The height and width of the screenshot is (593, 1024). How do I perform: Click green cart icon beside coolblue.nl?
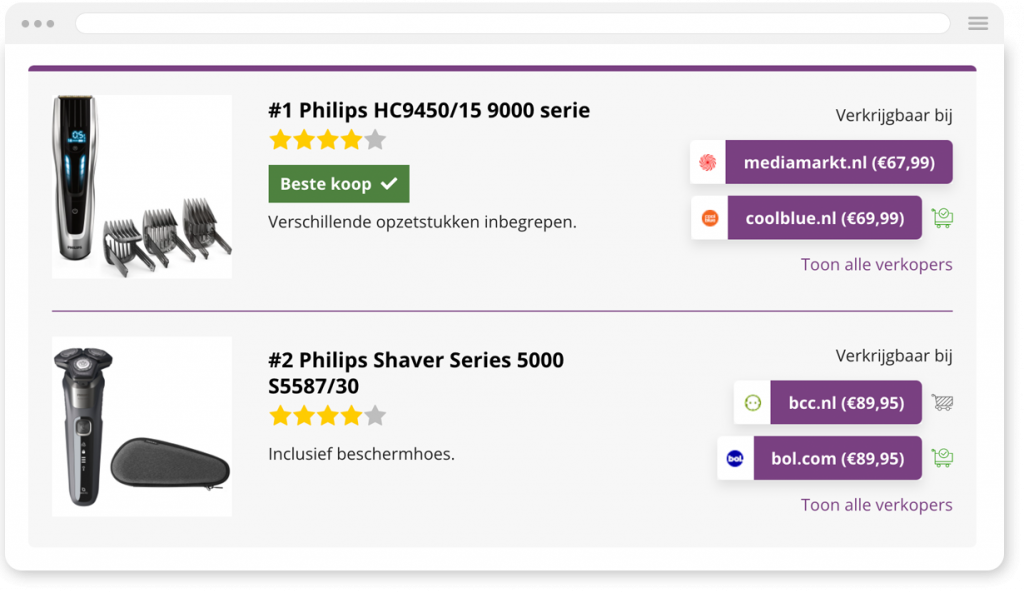pos(941,218)
